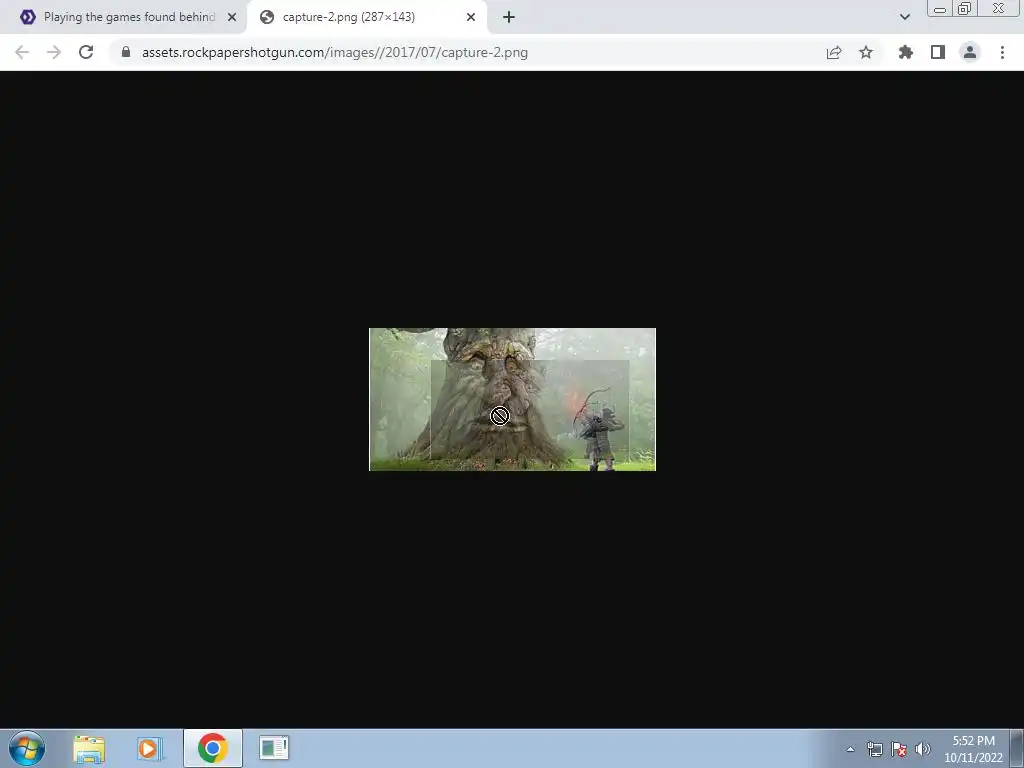Close the capture-2.png tab
The image size is (1024, 768).
tap(471, 17)
